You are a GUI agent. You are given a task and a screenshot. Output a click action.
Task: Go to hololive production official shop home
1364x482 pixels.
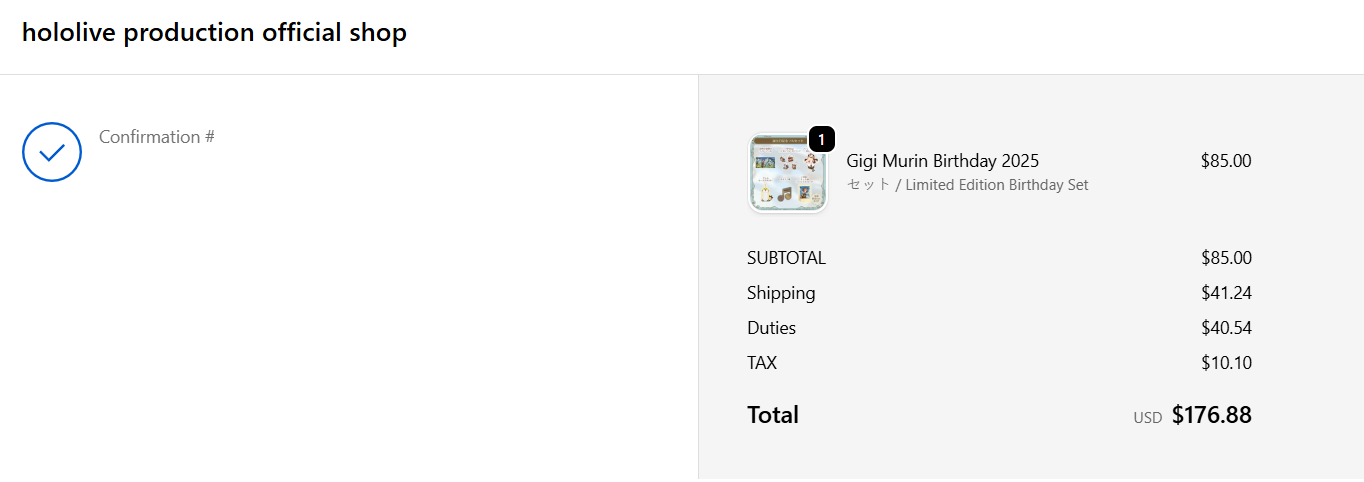(x=214, y=33)
